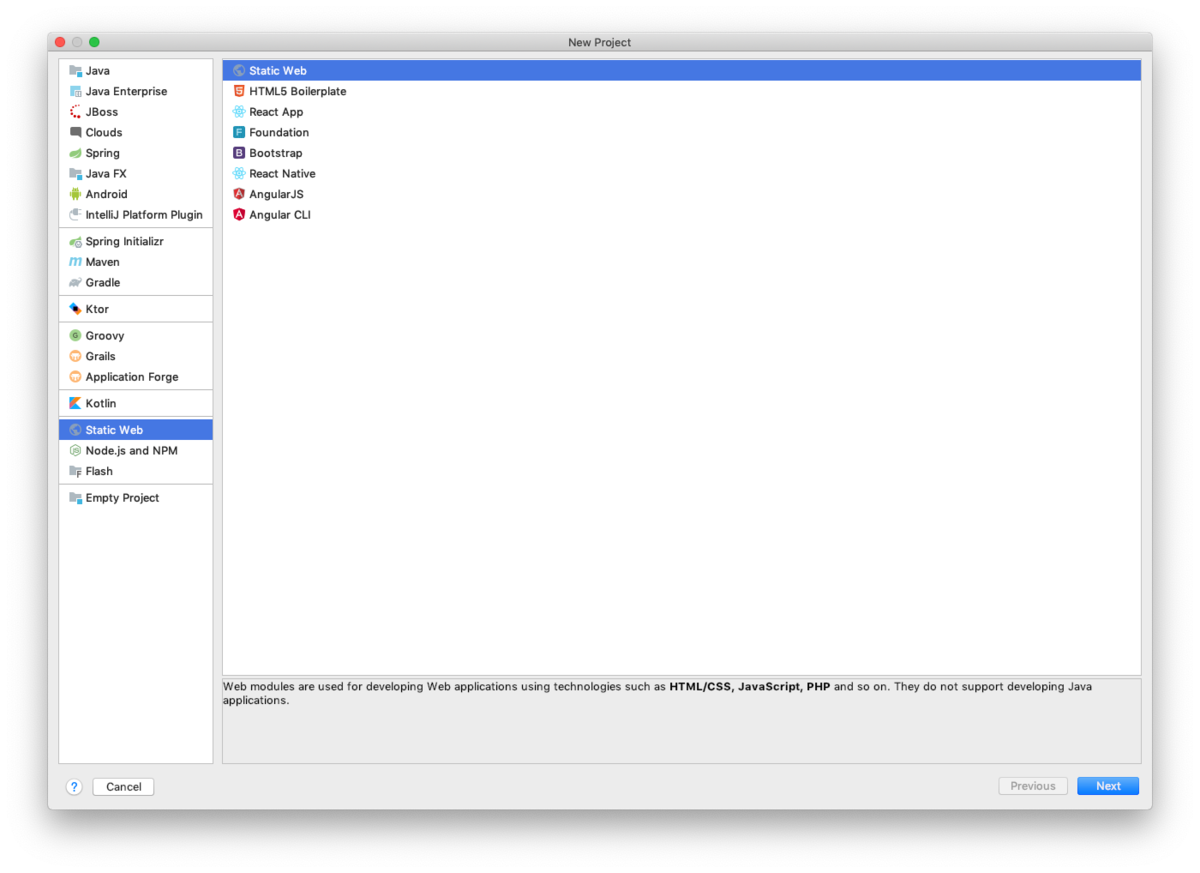Choose the React App atom icon
Screen dimensions: 1200x873
(x=239, y=112)
